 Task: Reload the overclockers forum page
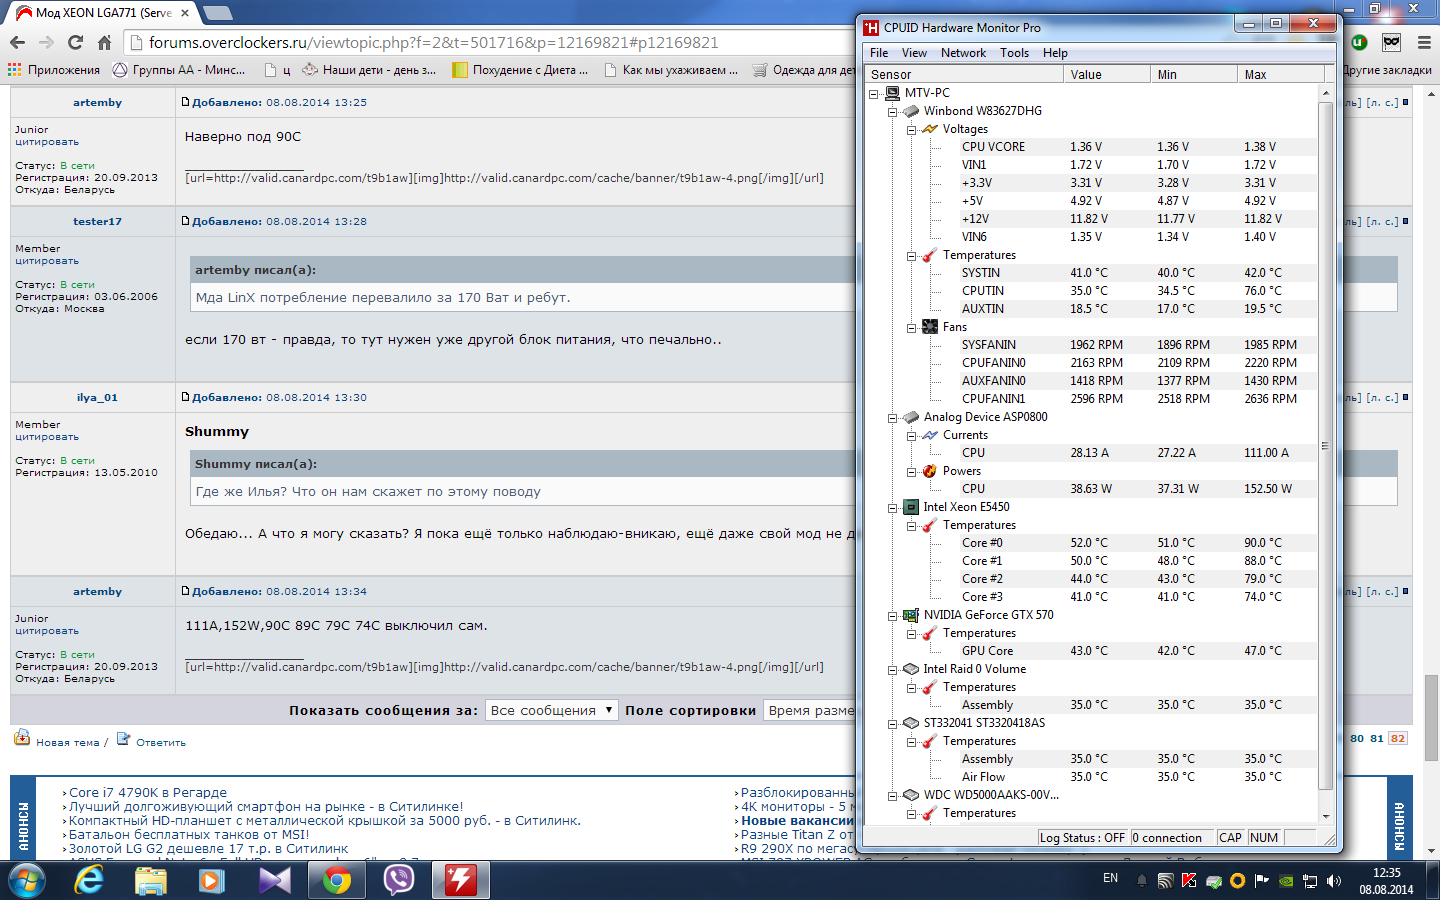click(75, 42)
